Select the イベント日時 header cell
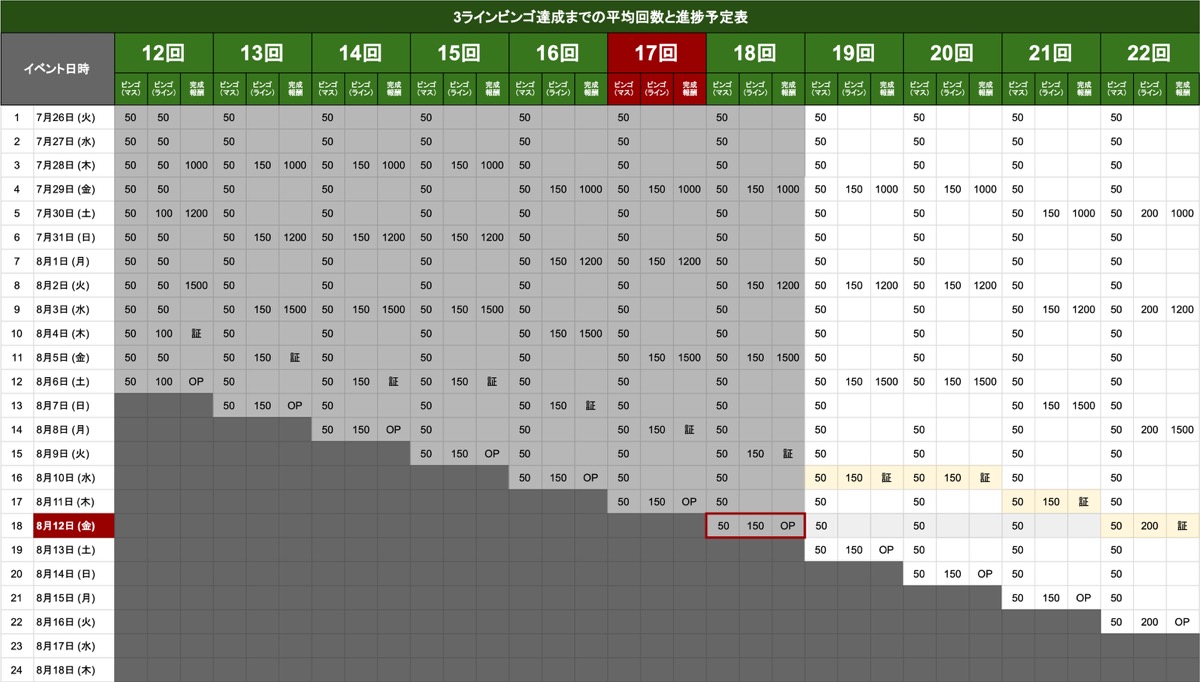This screenshot has height=682, width=1200. 57,69
